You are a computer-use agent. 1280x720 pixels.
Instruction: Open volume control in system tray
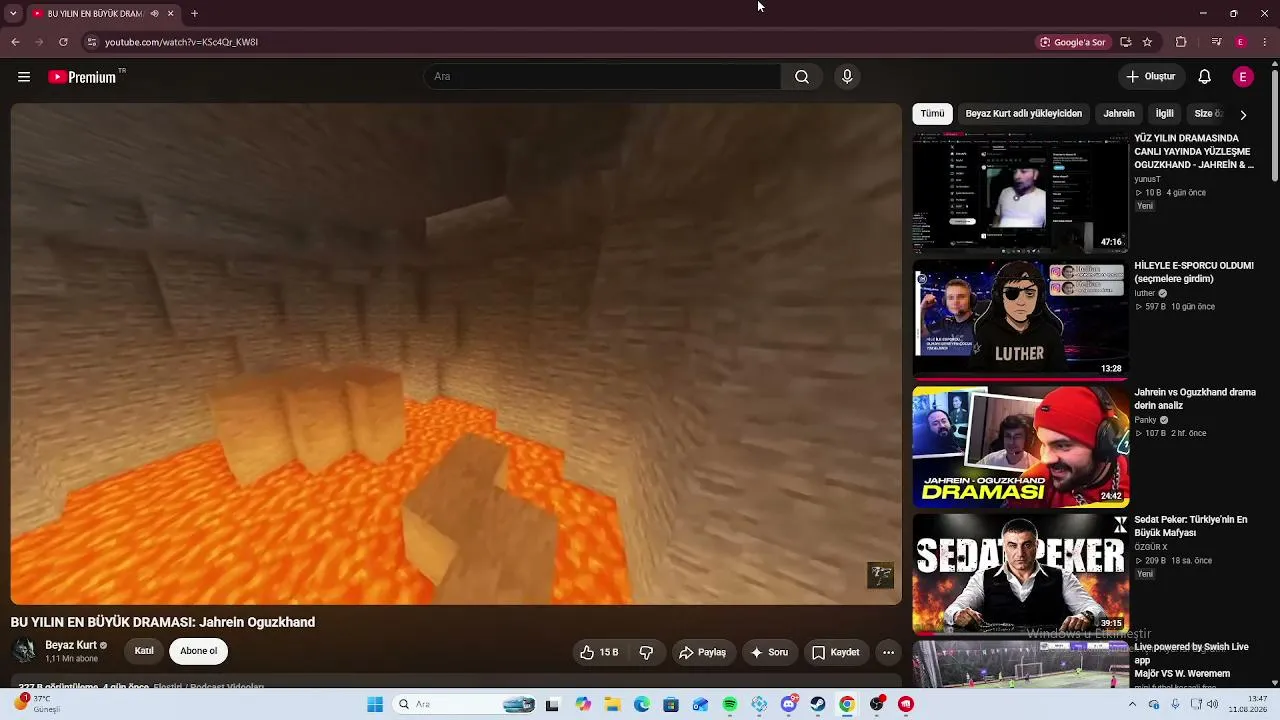pyautogui.click(x=1212, y=704)
